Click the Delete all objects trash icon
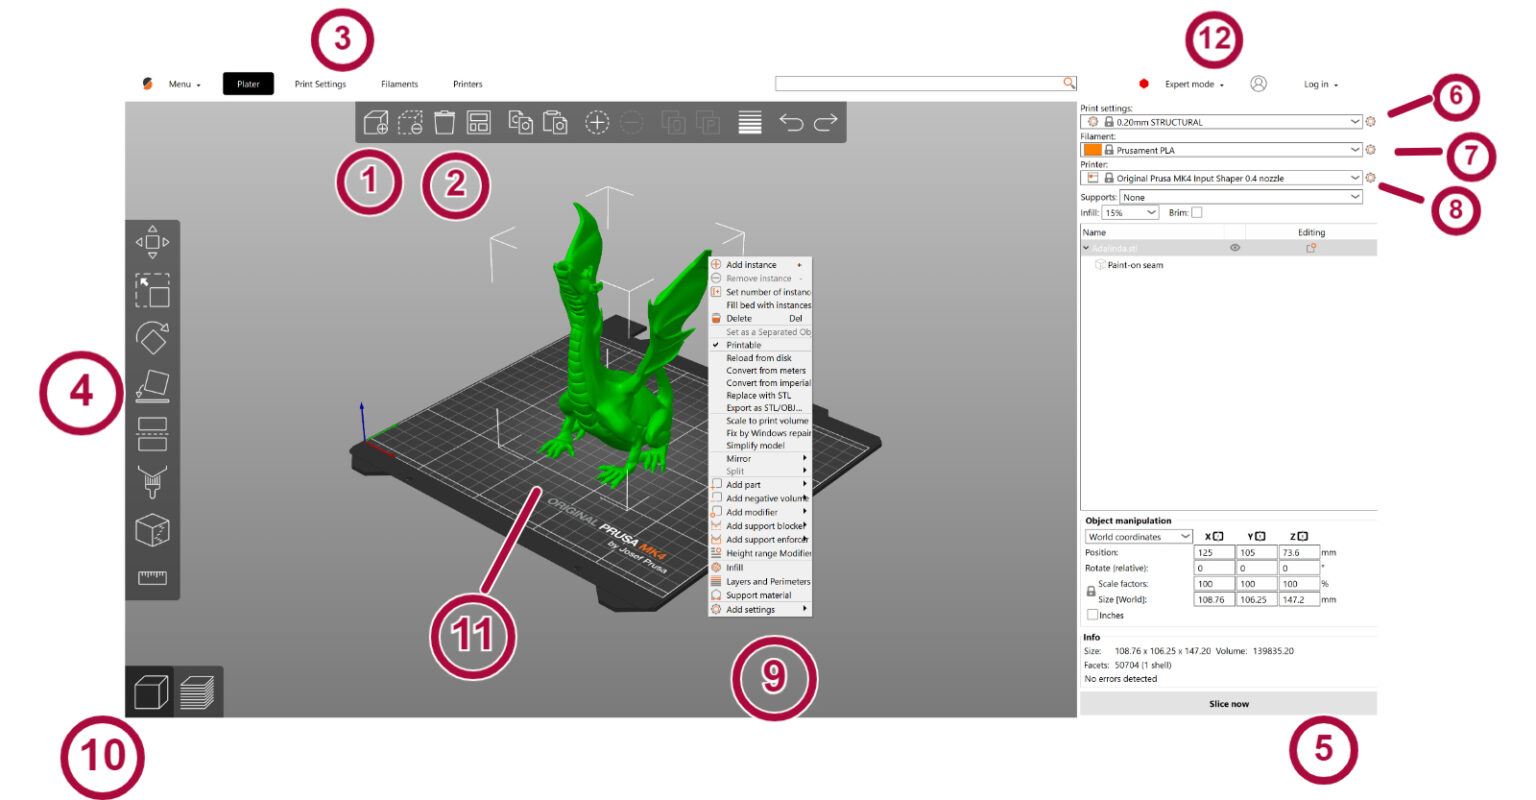 tap(443, 121)
